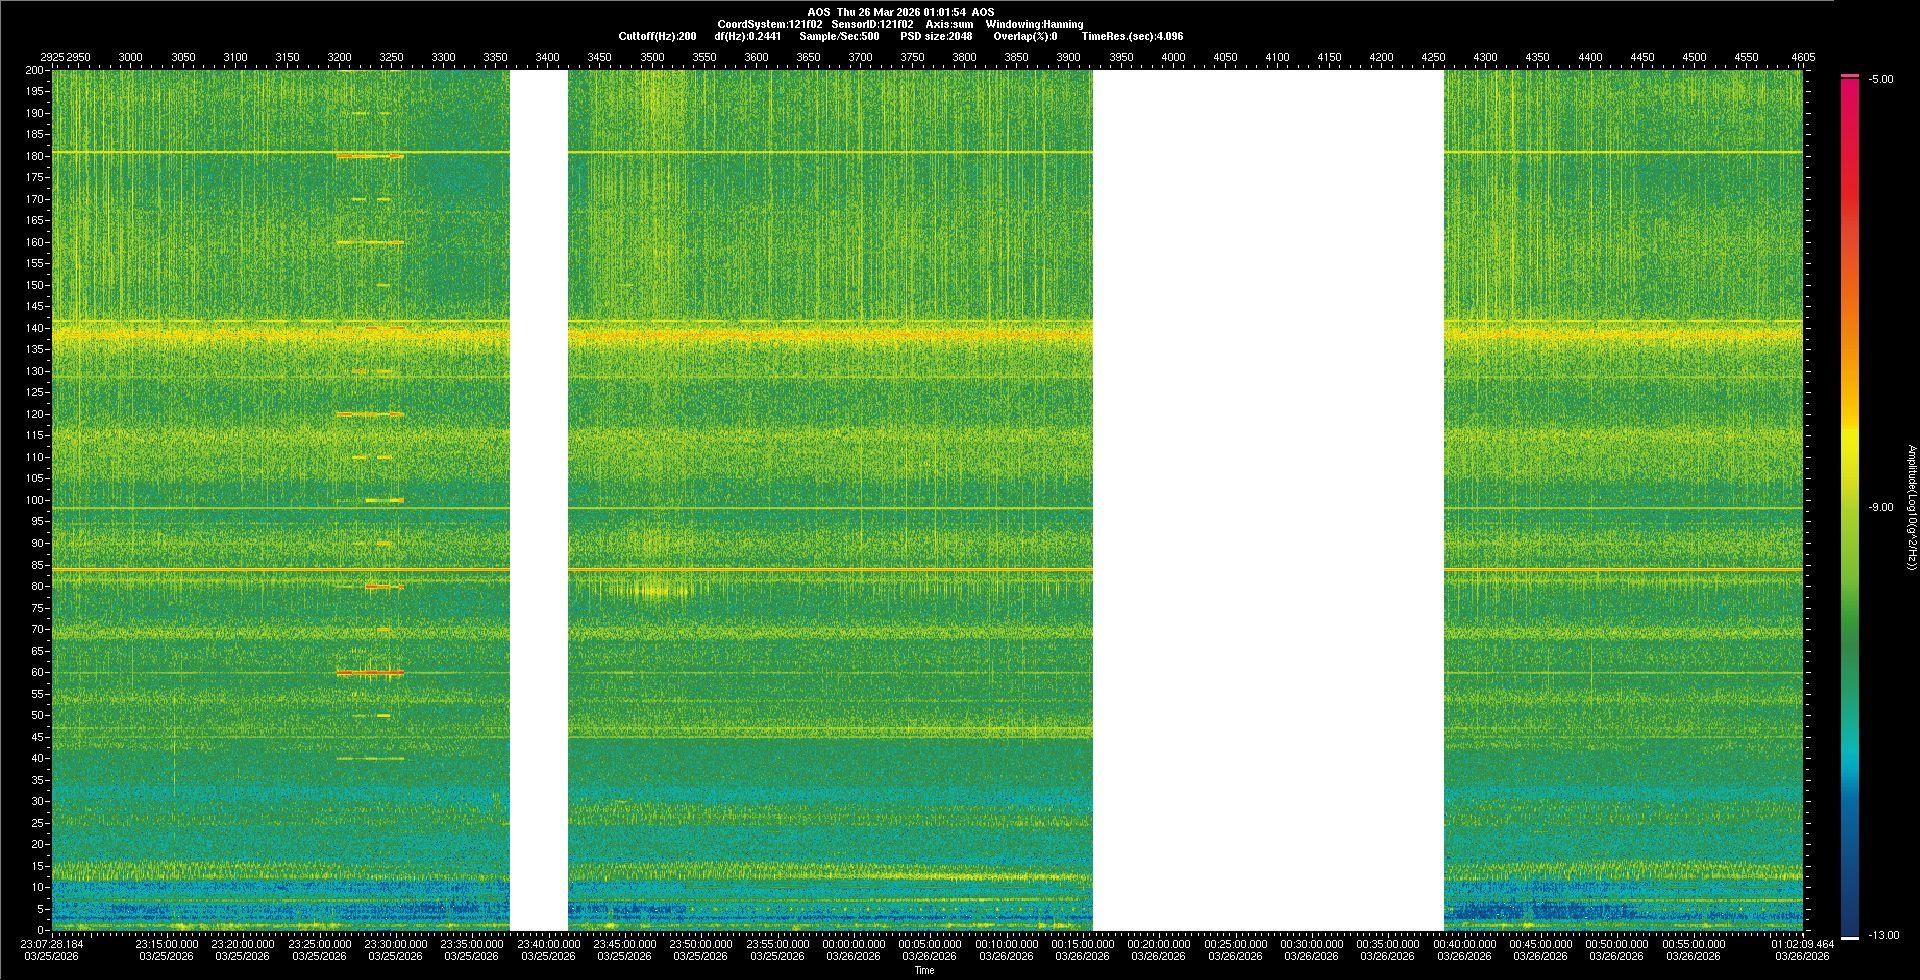
Task: Click the TimeRes.(sec):4.096 label
Action: [1132, 36]
